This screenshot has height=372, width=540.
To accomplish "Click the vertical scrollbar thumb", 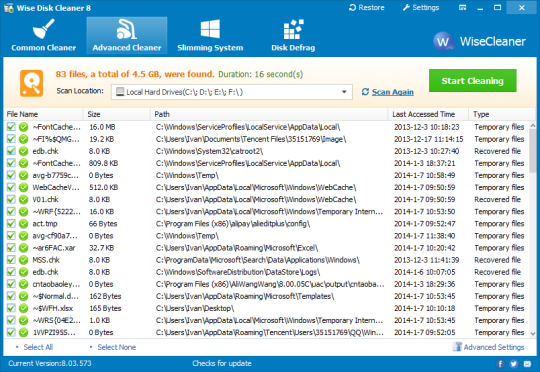I will click(x=532, y=150).
